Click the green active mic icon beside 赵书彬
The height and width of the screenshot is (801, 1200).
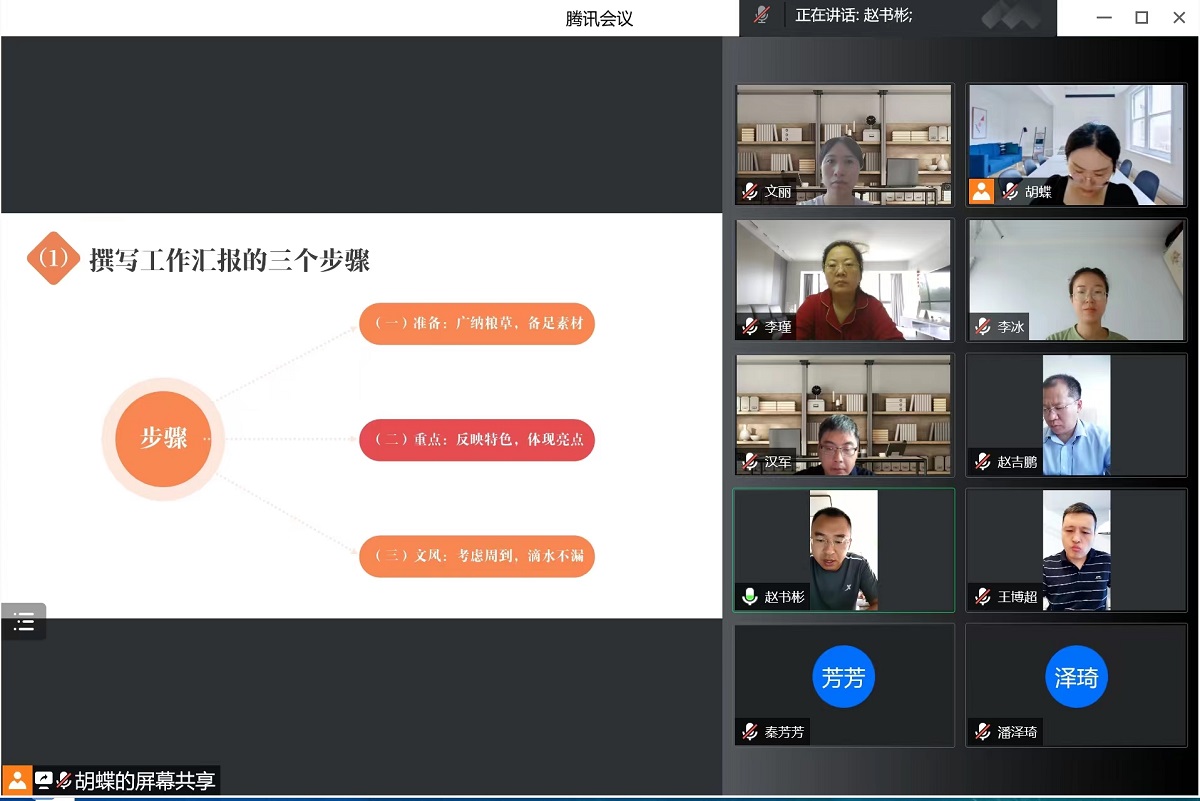[750, 596]
